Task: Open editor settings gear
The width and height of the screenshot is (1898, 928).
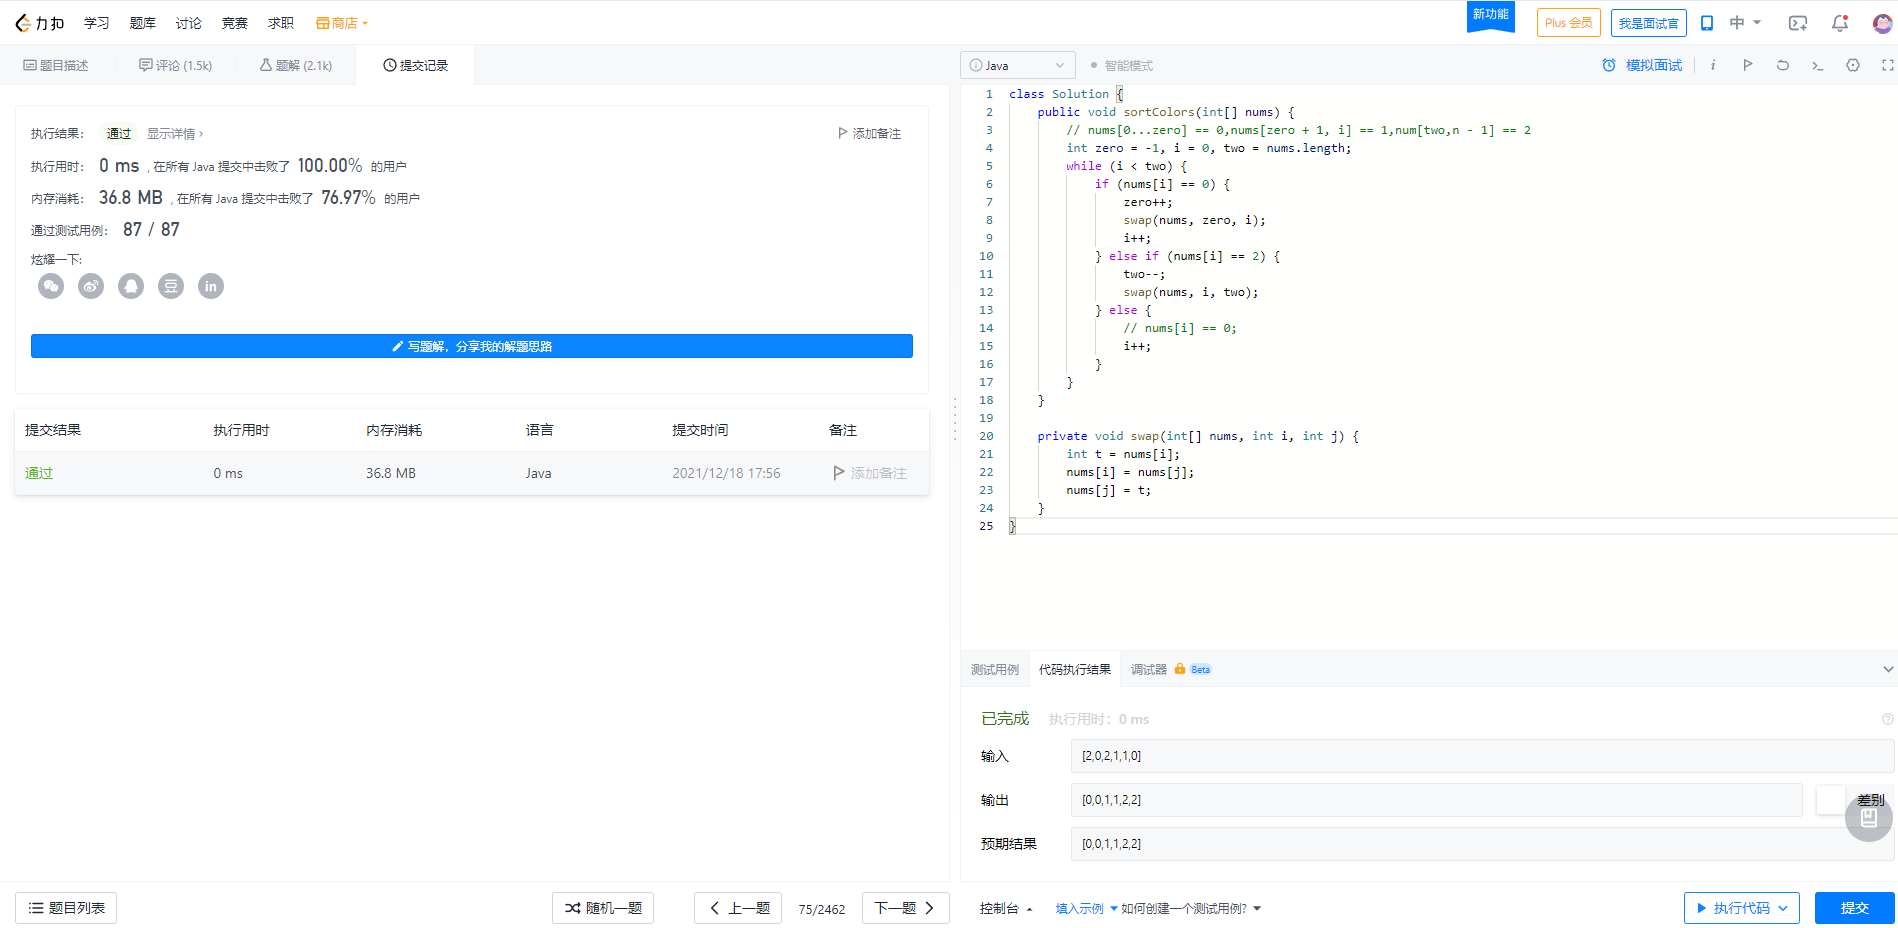Action: pos(1853,65)
